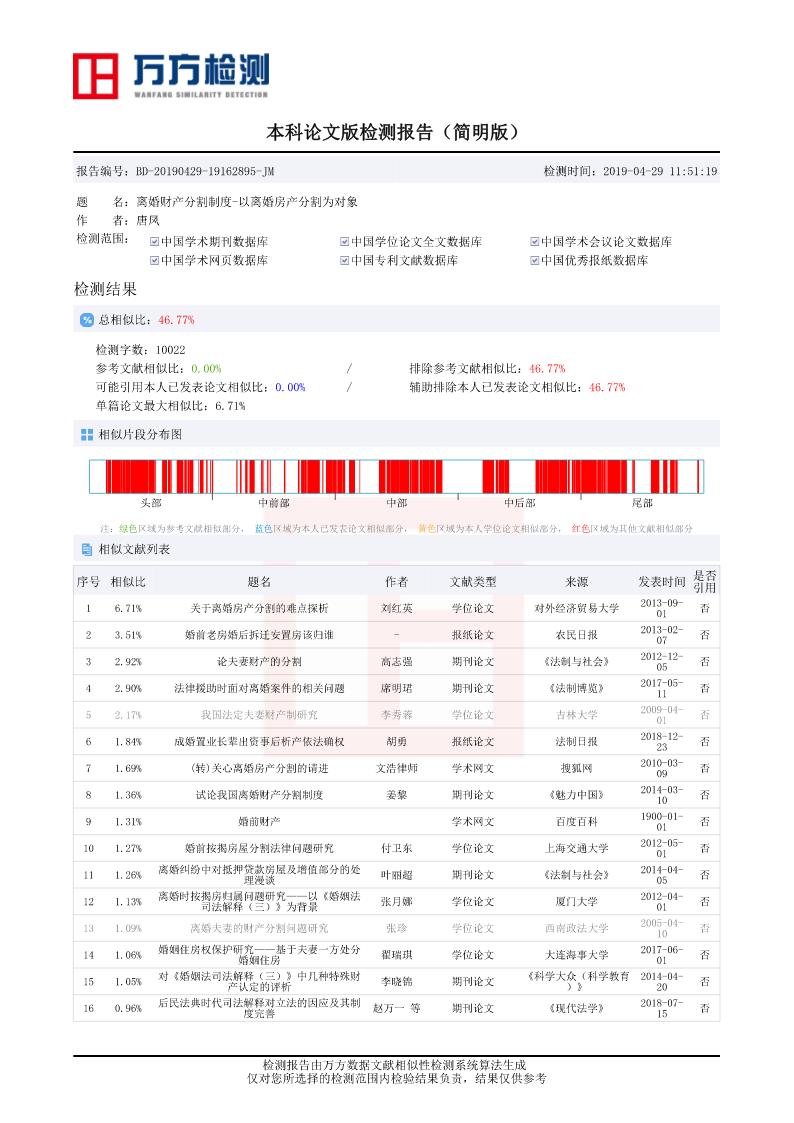Toggle 中国优秀报纸数据库 checkbox
794x1123 pixels.
[534, 261]
